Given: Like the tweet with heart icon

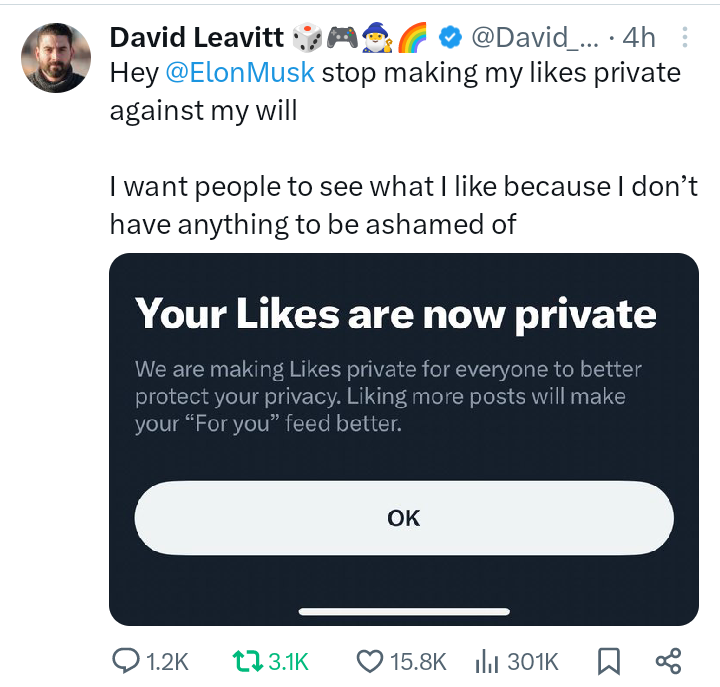Looking at the screenshot, I should [370, 661].
